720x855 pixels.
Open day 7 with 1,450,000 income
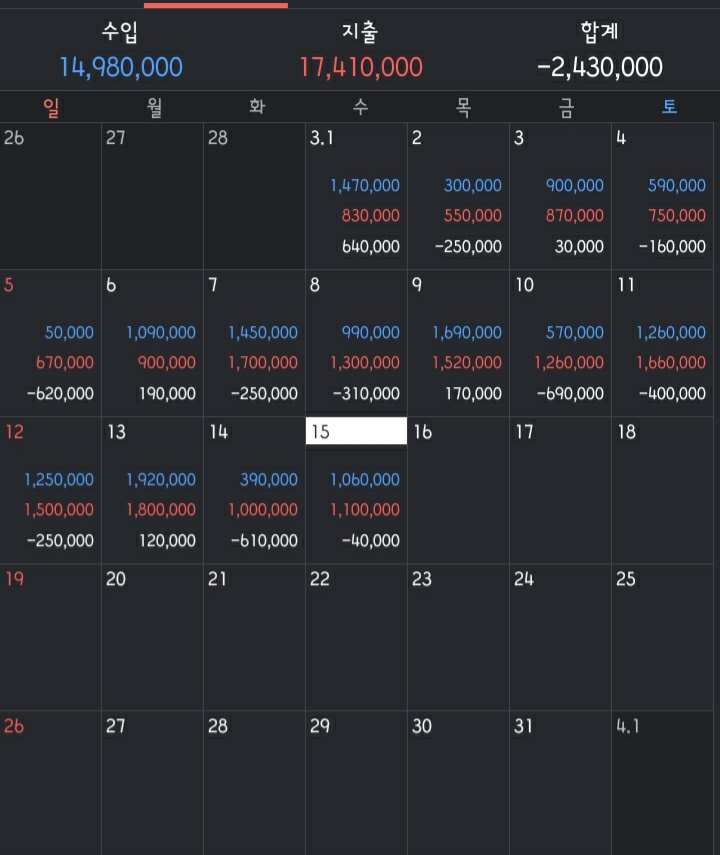[254, 343]
